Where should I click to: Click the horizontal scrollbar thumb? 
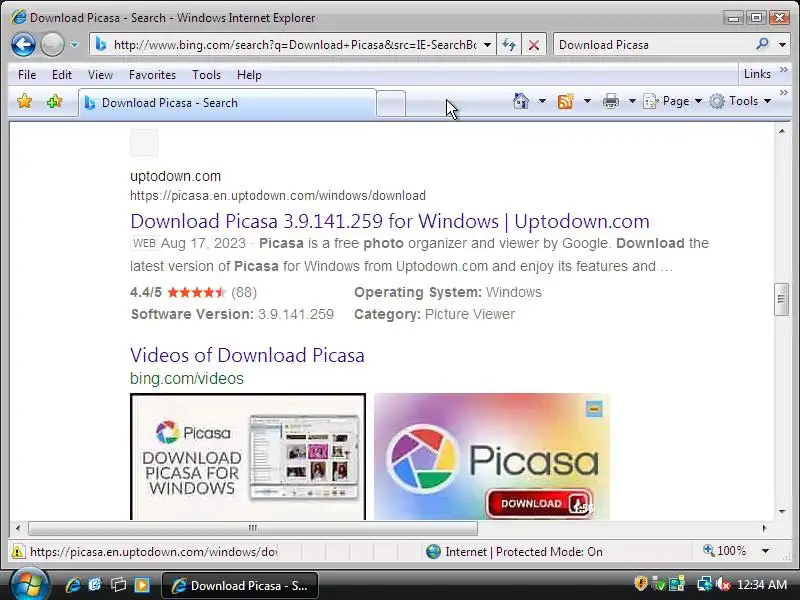[x=253, y=528]
